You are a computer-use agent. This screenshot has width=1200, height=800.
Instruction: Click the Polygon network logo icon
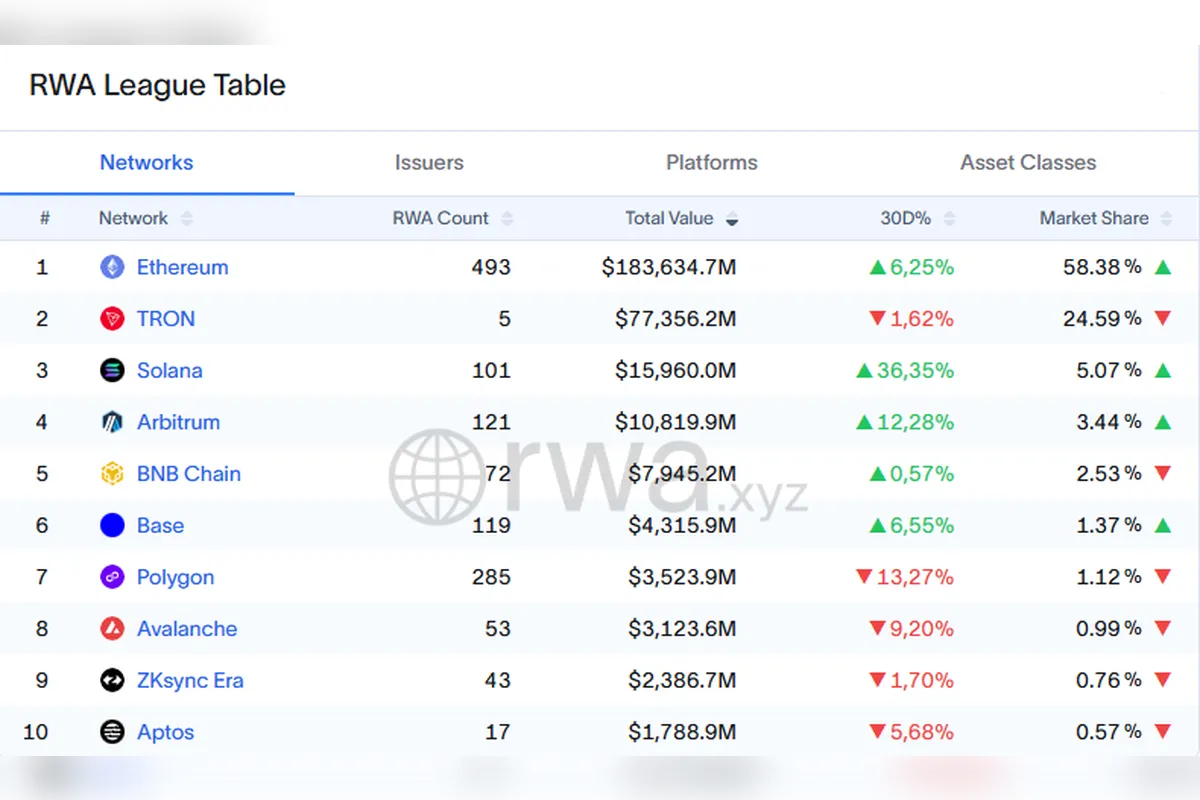pyautogui.click(x=112, y=577)
